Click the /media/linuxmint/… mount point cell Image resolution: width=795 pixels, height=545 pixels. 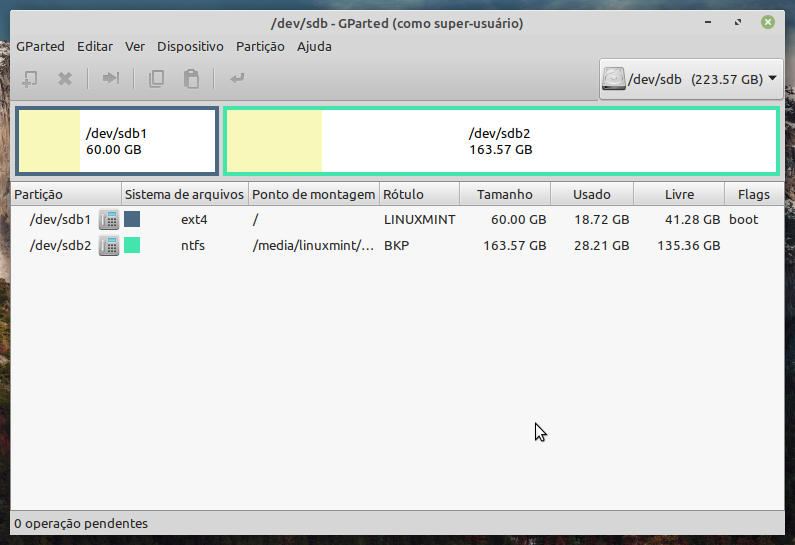pos(313,246)
